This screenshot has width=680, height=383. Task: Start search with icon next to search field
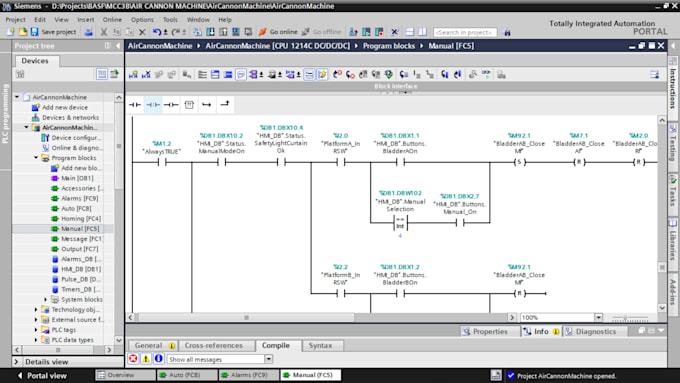tap(506, 32)
